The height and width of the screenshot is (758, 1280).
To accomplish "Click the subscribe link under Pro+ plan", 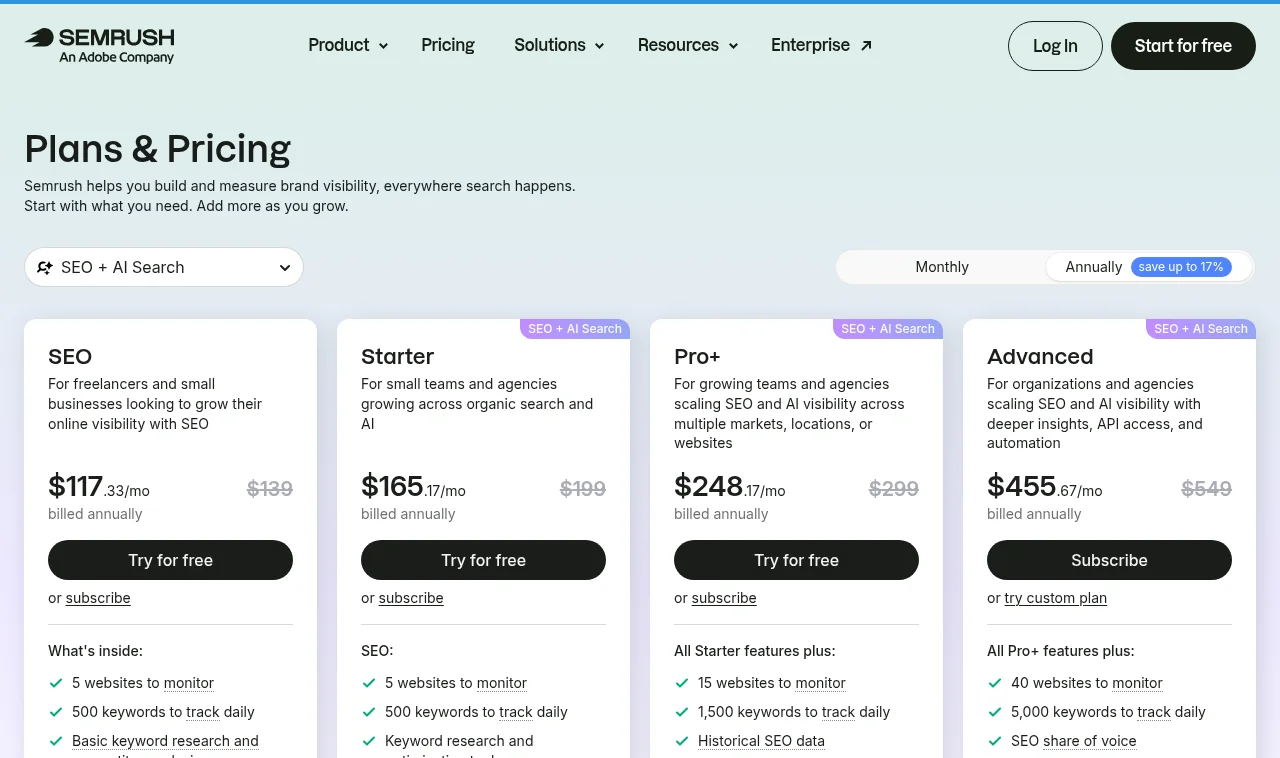I will pos(724,598).
